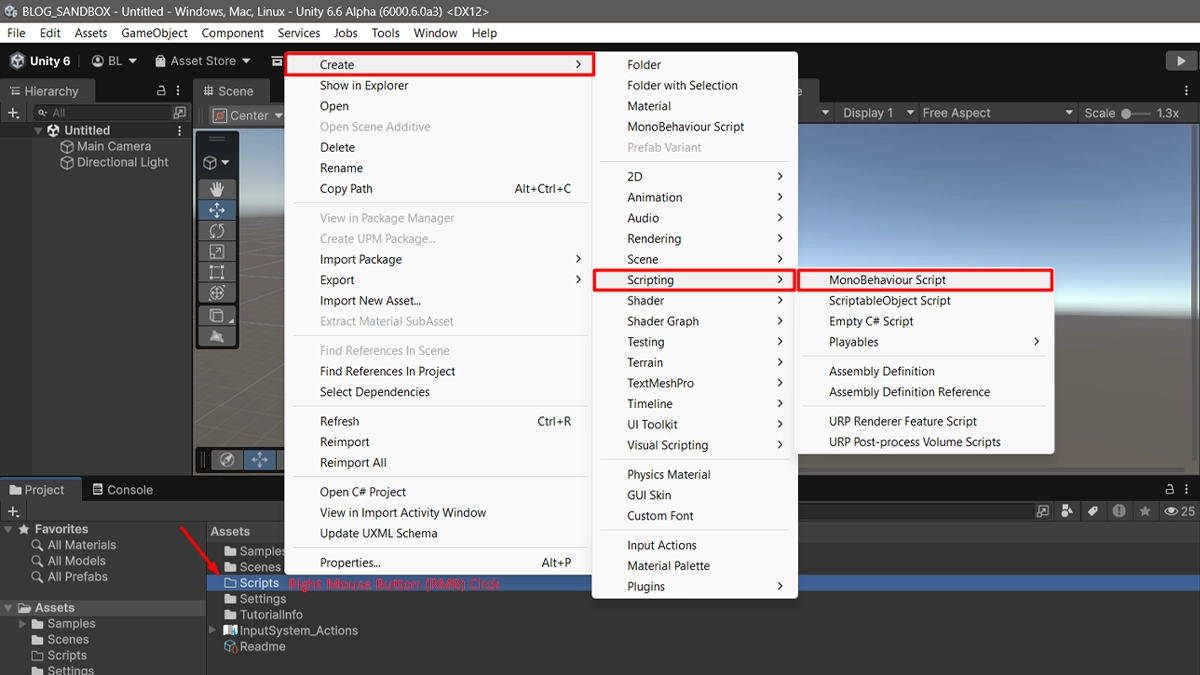Select the Move tool in Scene toolbar
This screenshot has width=1200, height=675.
click(x=217, y=210)
